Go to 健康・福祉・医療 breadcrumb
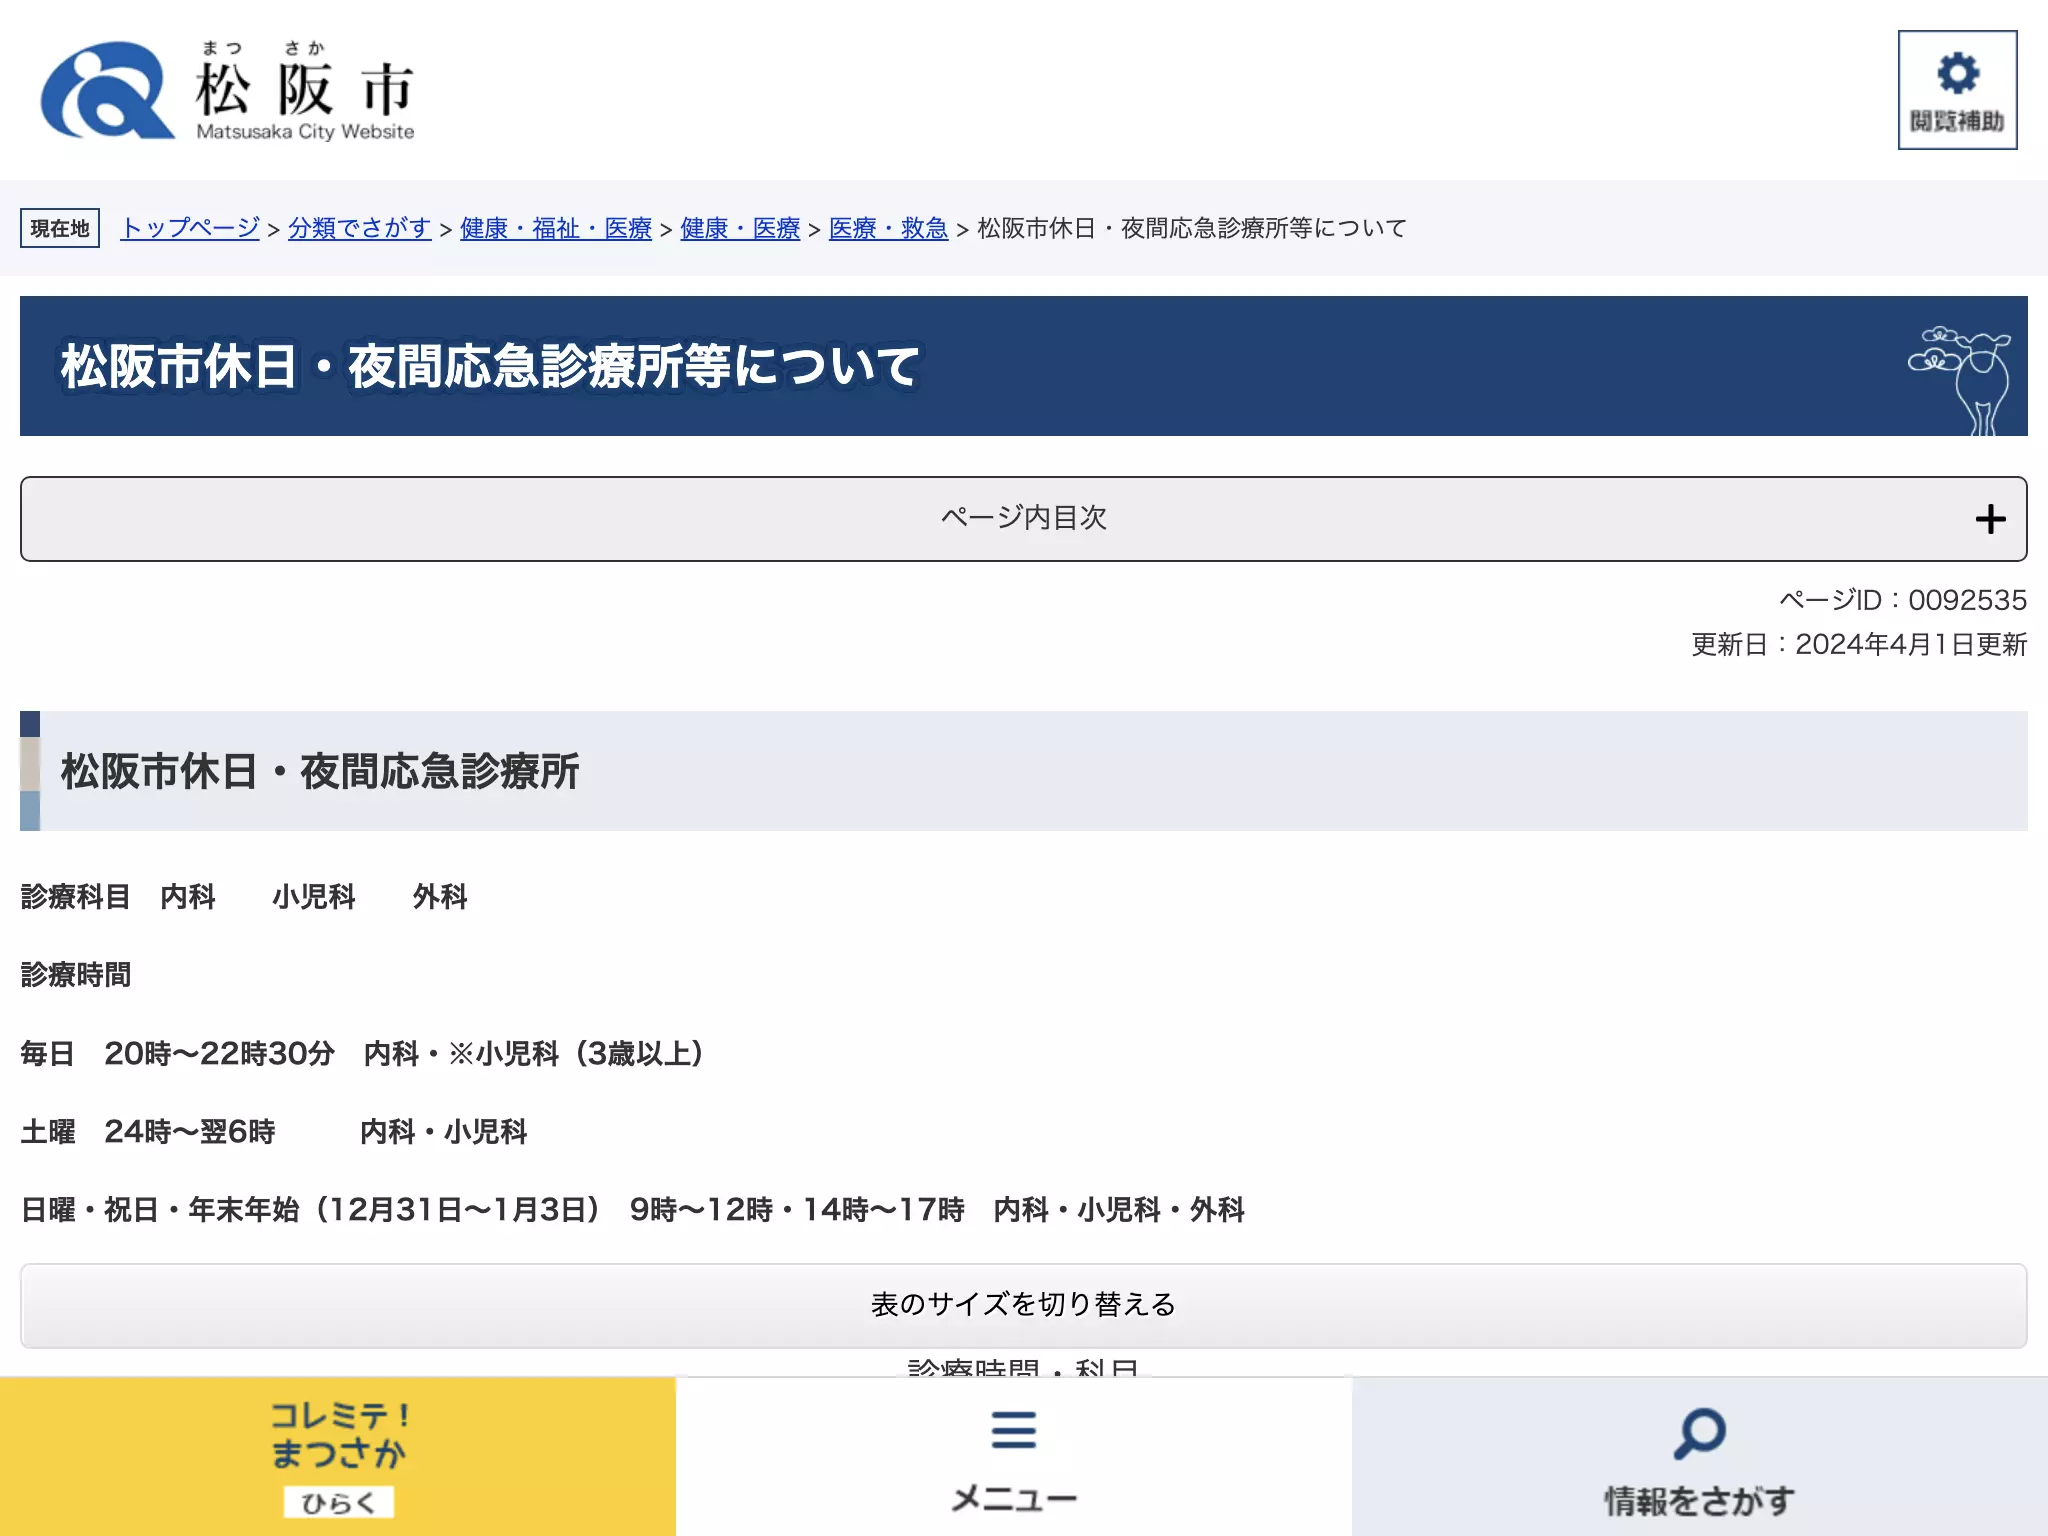 556,228
